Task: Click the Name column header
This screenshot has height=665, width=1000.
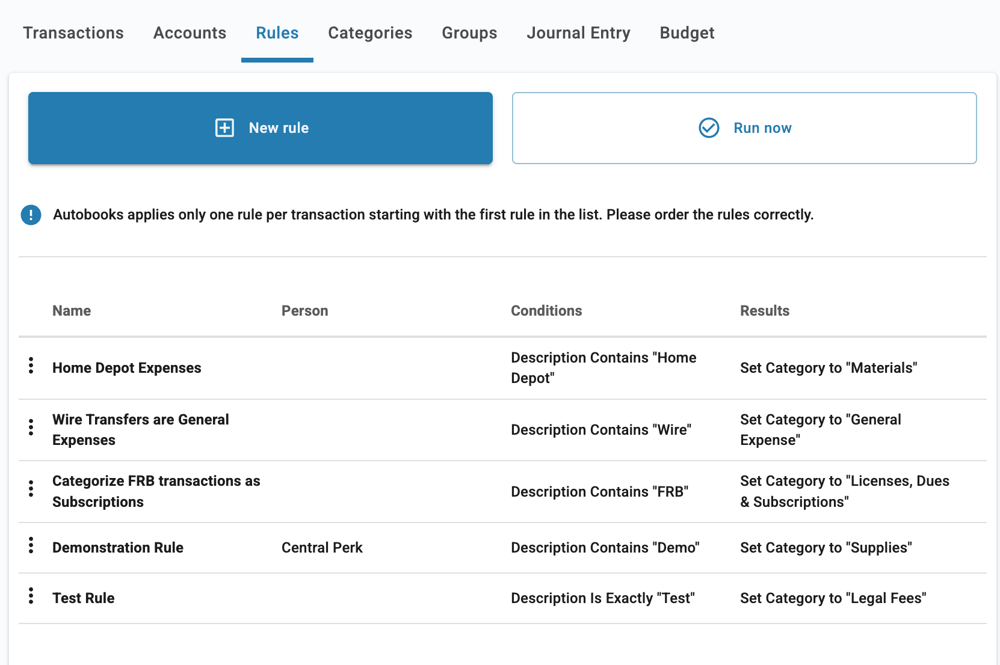Action: pos(71,310)
